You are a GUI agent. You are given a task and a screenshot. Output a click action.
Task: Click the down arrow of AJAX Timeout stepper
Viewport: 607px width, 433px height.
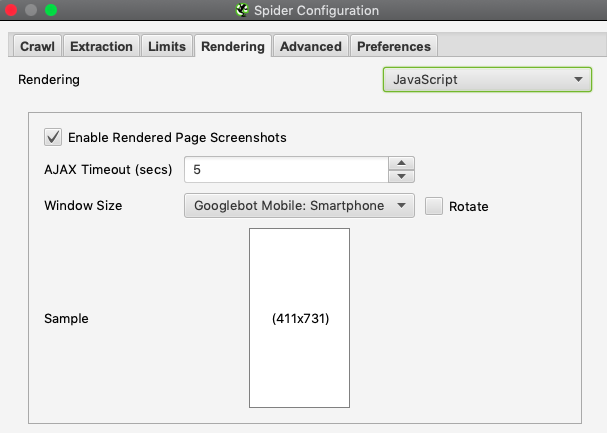click(x=401, y=176)
